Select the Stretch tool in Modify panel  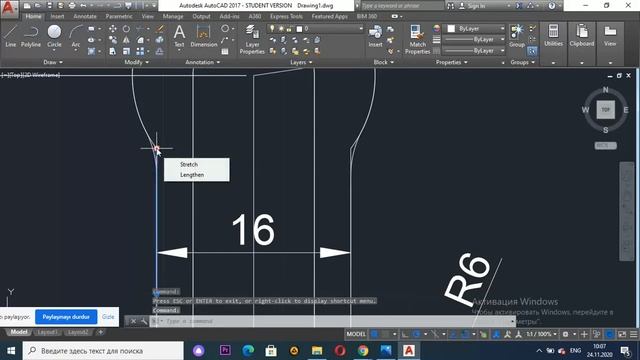[x=113, y=51]
